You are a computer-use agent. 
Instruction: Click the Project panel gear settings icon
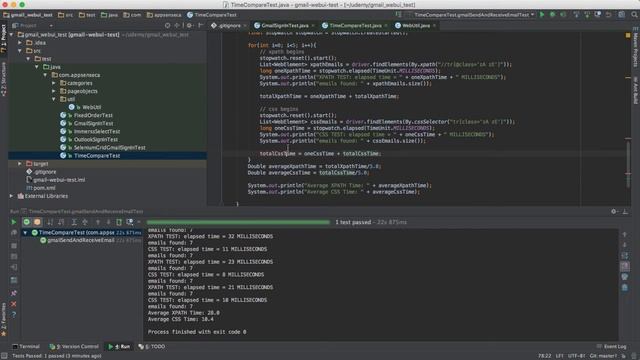pyautogui.click(x=189, y=25)
